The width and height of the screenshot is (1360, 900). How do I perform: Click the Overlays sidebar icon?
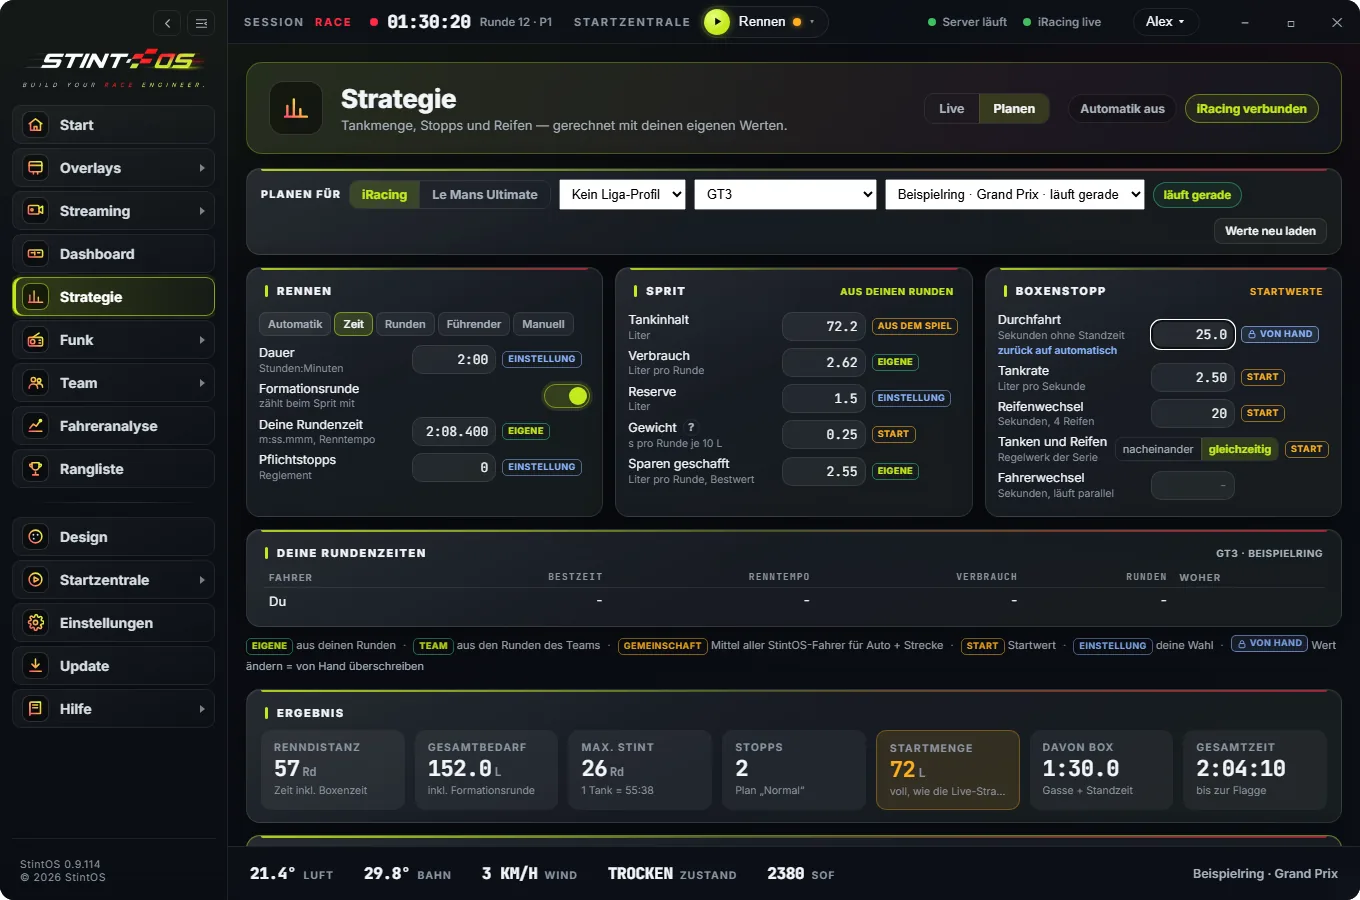pyautogui.click(x=36, y=168)
